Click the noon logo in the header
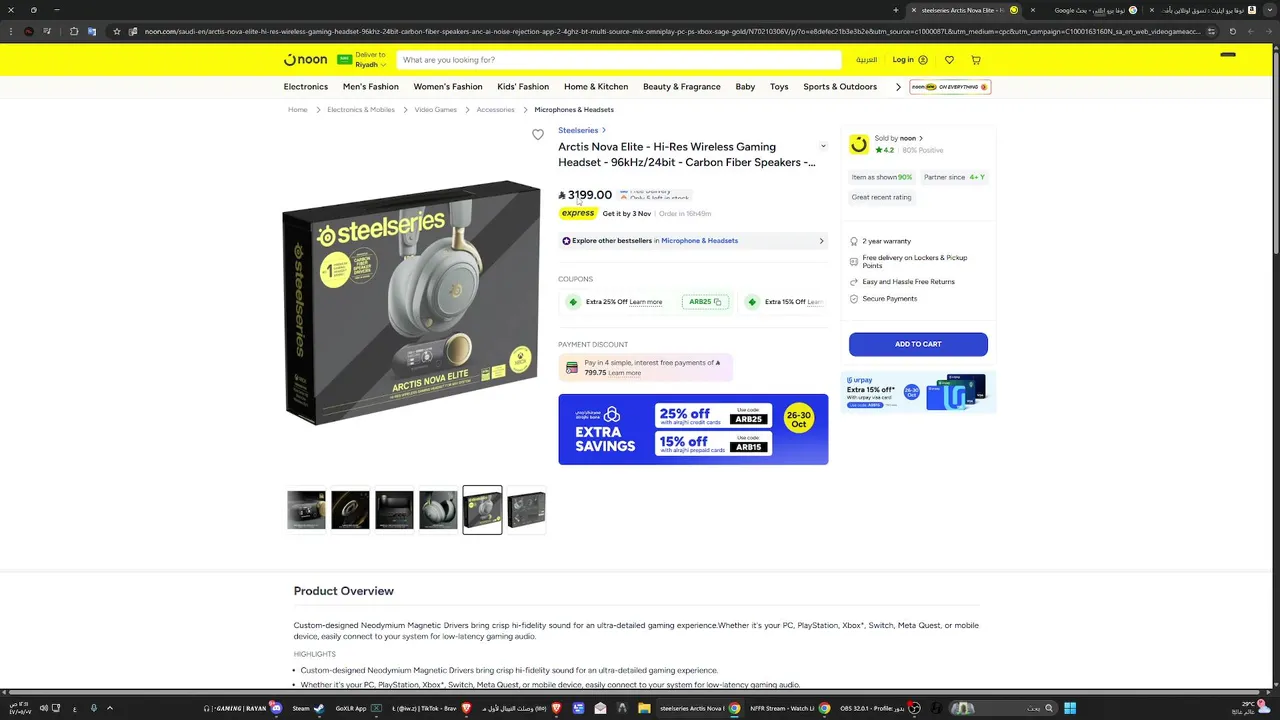Screen dimensions: 1280x720 [x=305, y=60]
